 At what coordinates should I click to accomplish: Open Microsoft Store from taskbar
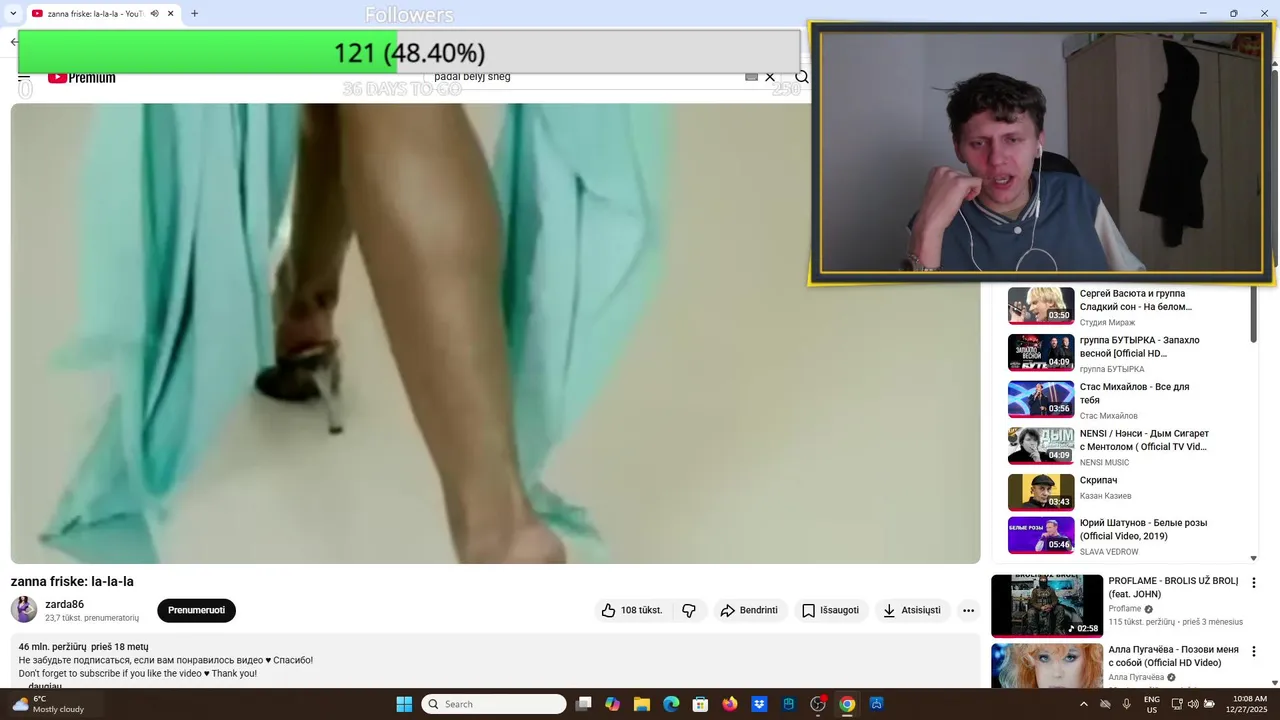701,704
